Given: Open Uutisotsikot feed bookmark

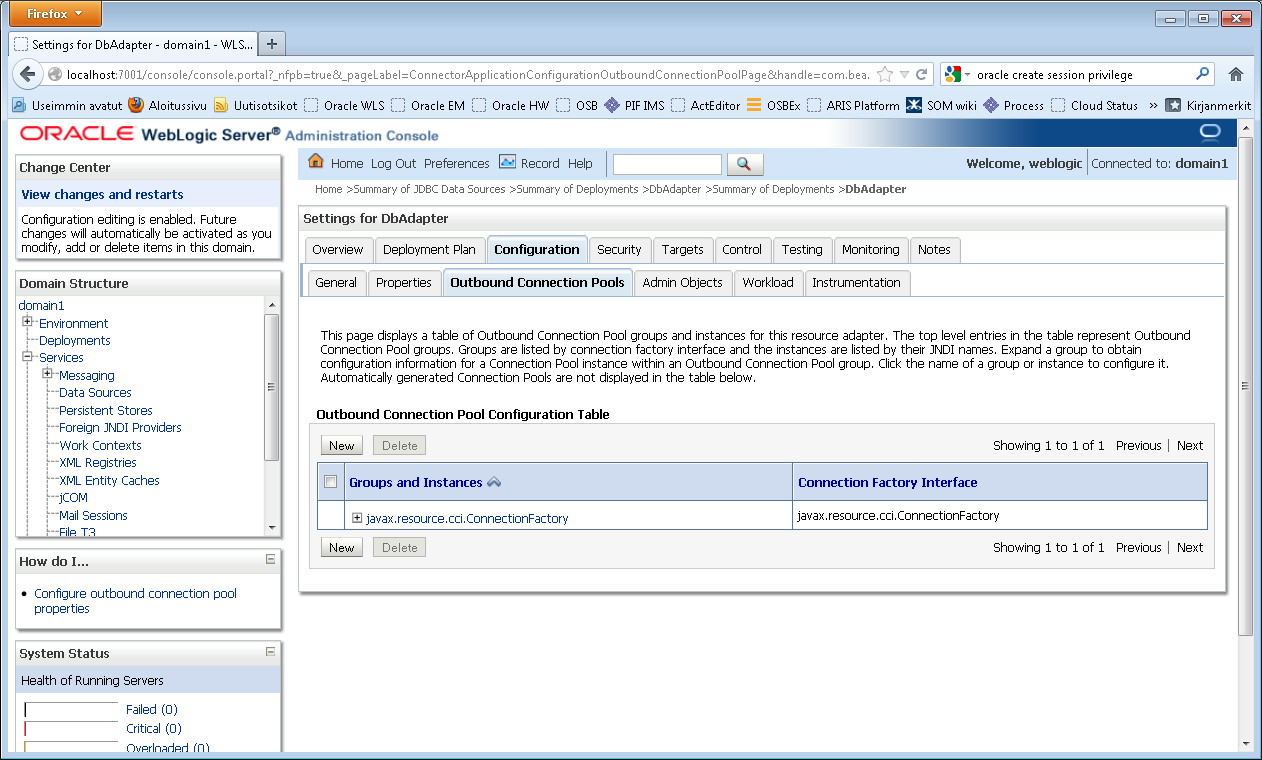Looking at the screenshot, I should (255, 105).
